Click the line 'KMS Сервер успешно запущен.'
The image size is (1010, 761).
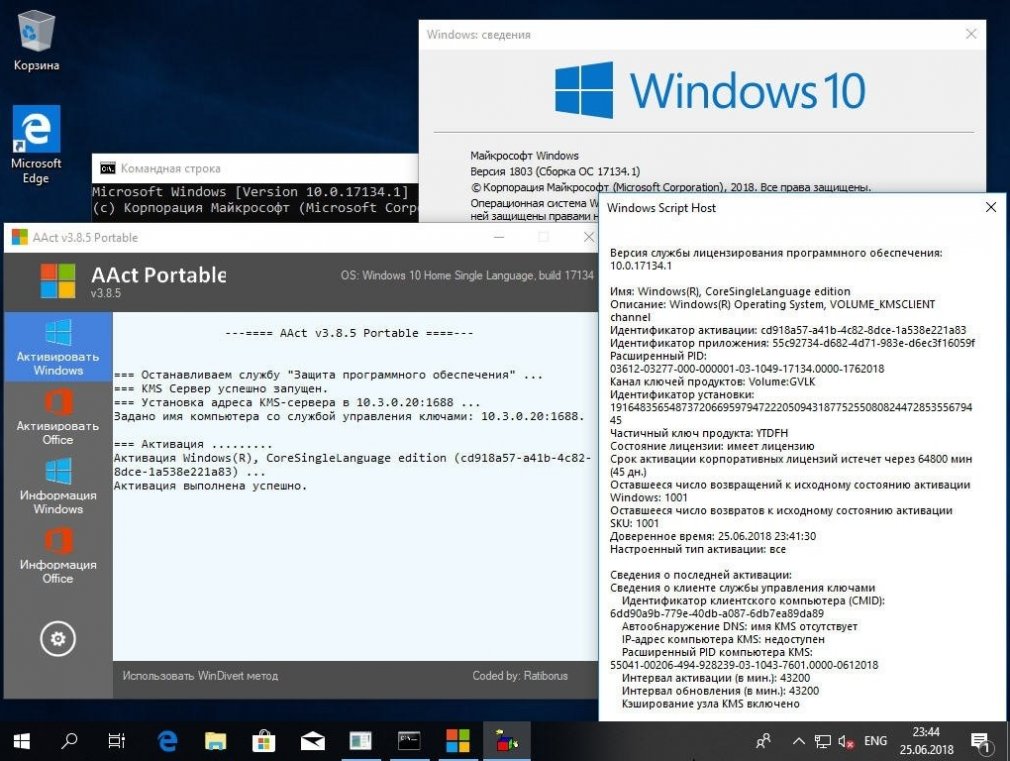(221, 389)
